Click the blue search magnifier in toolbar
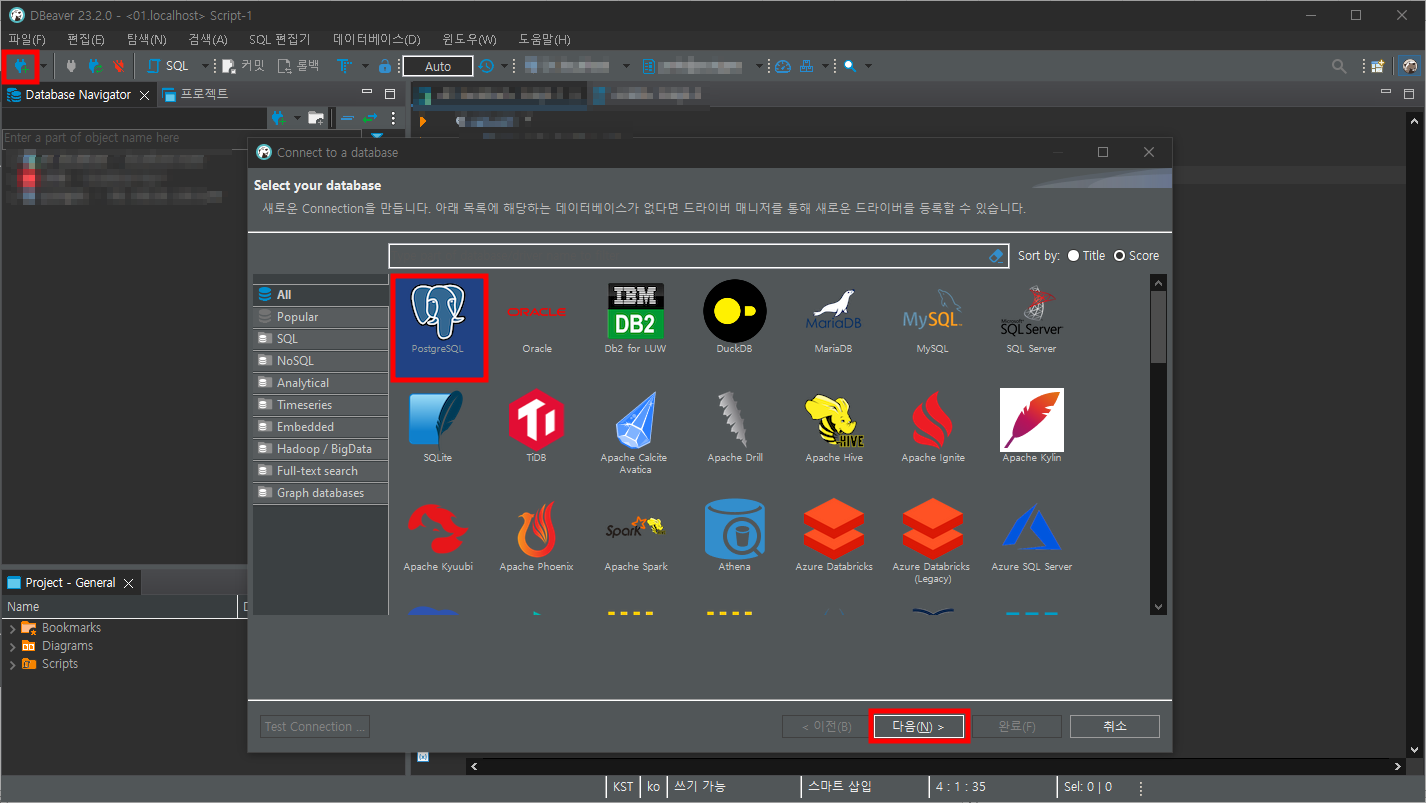1426x803 pixels. [x=849, y=66]
